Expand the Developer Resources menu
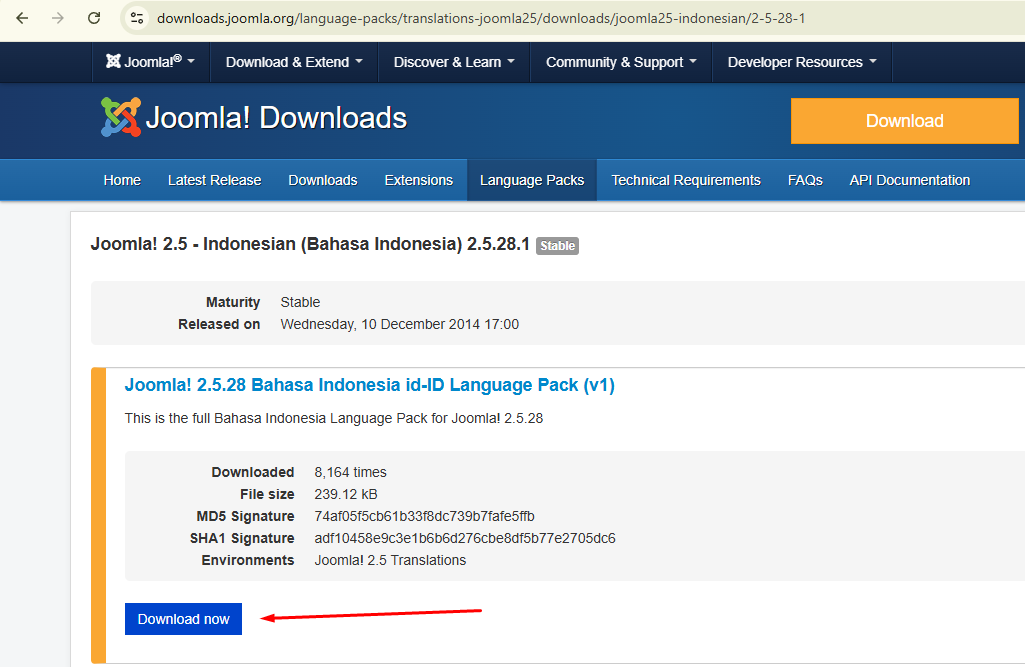The width and height of the screenshot is (1025, 667). click(x=801, y=62)
